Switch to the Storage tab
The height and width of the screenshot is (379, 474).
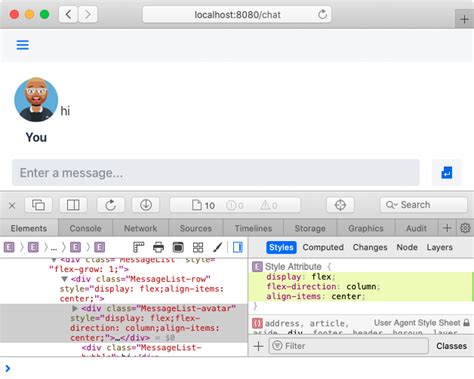310,228
